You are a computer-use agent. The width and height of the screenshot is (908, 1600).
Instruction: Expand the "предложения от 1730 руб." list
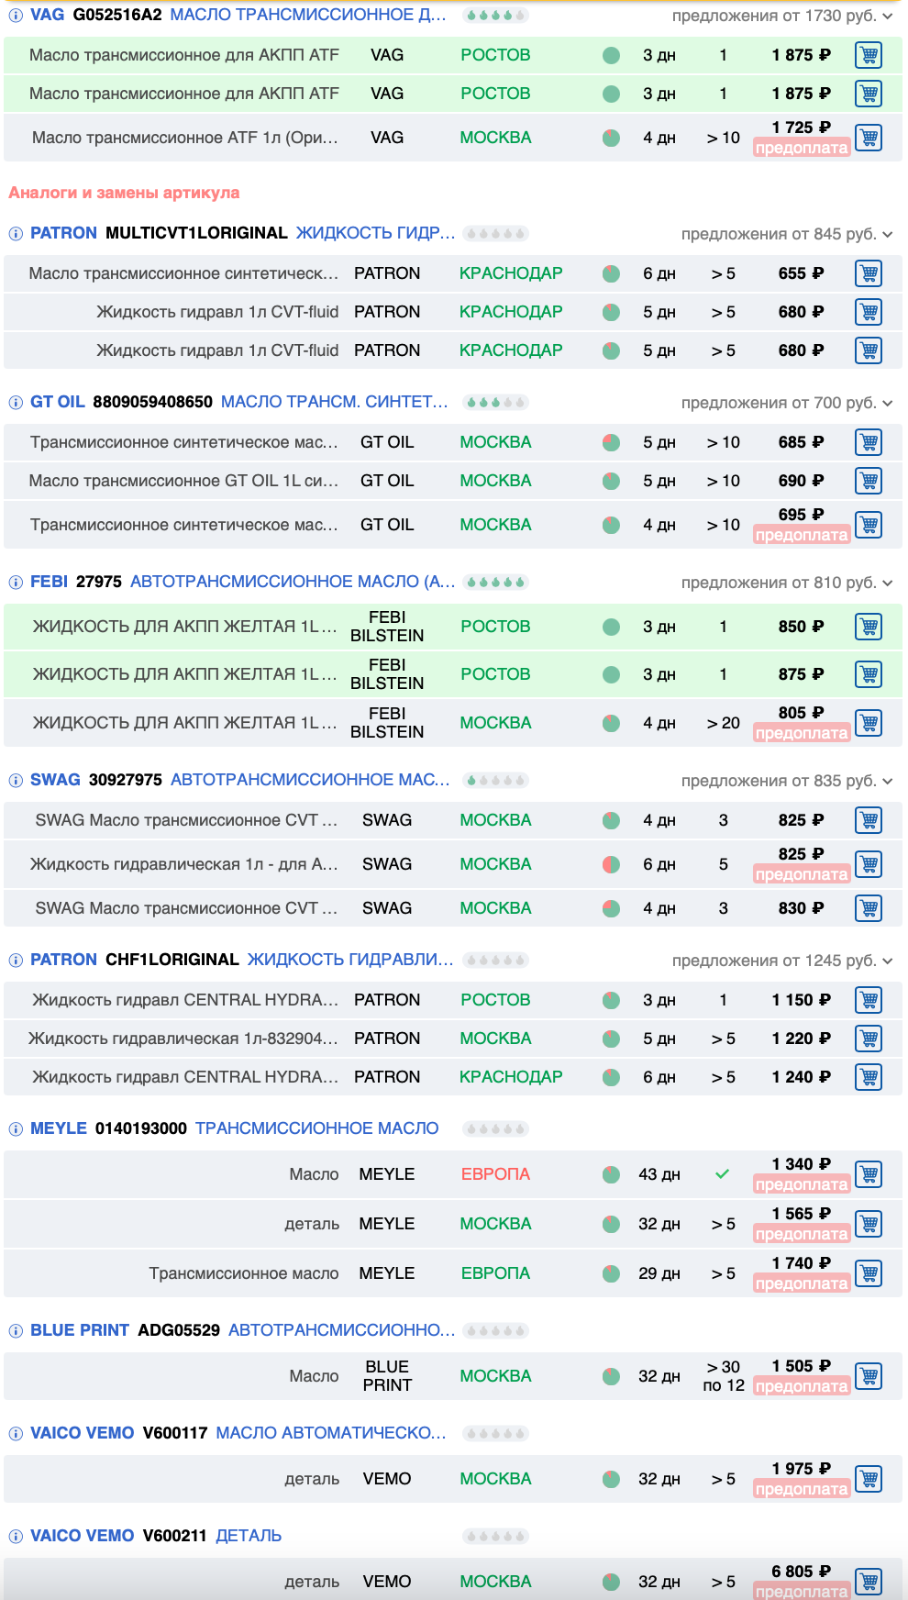[x=782, y=15]
